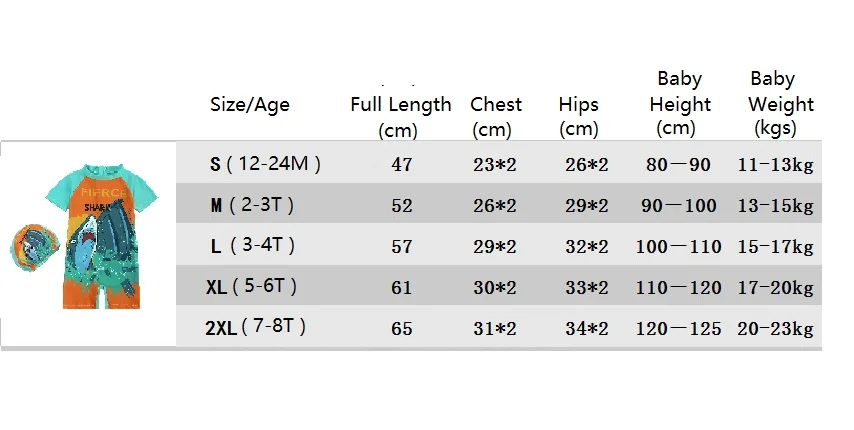Pick the XL (5-6T) size row

pos(252,287)
